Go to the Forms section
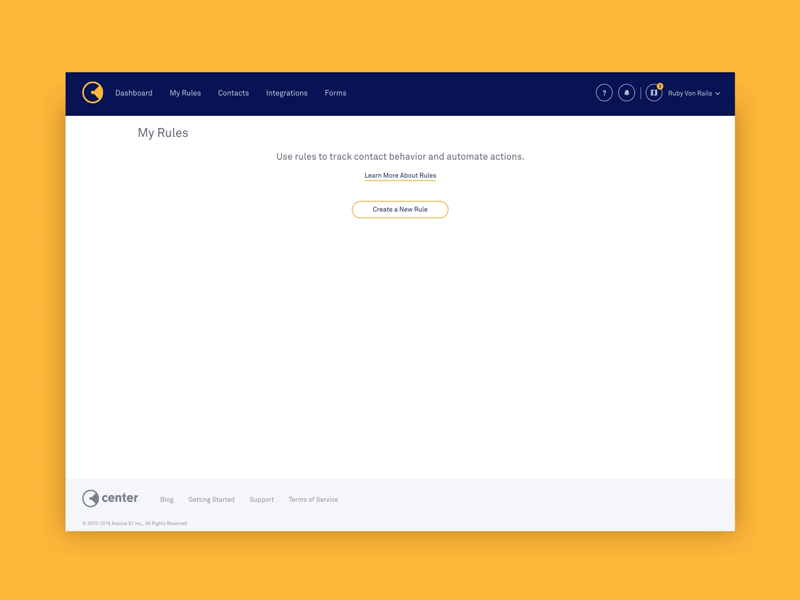The image size is (800, 600). click(x=335, y=92)
